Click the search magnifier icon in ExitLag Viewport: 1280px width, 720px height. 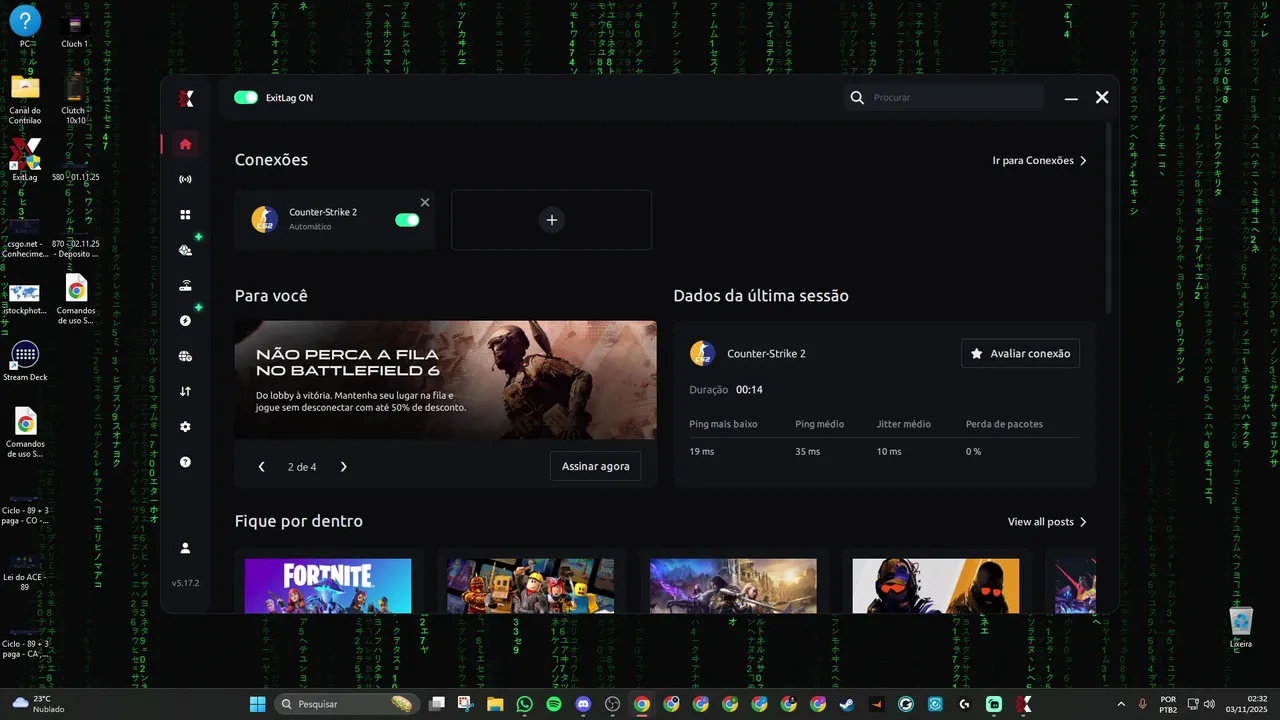pyautogui.click(x=857, y=98)
